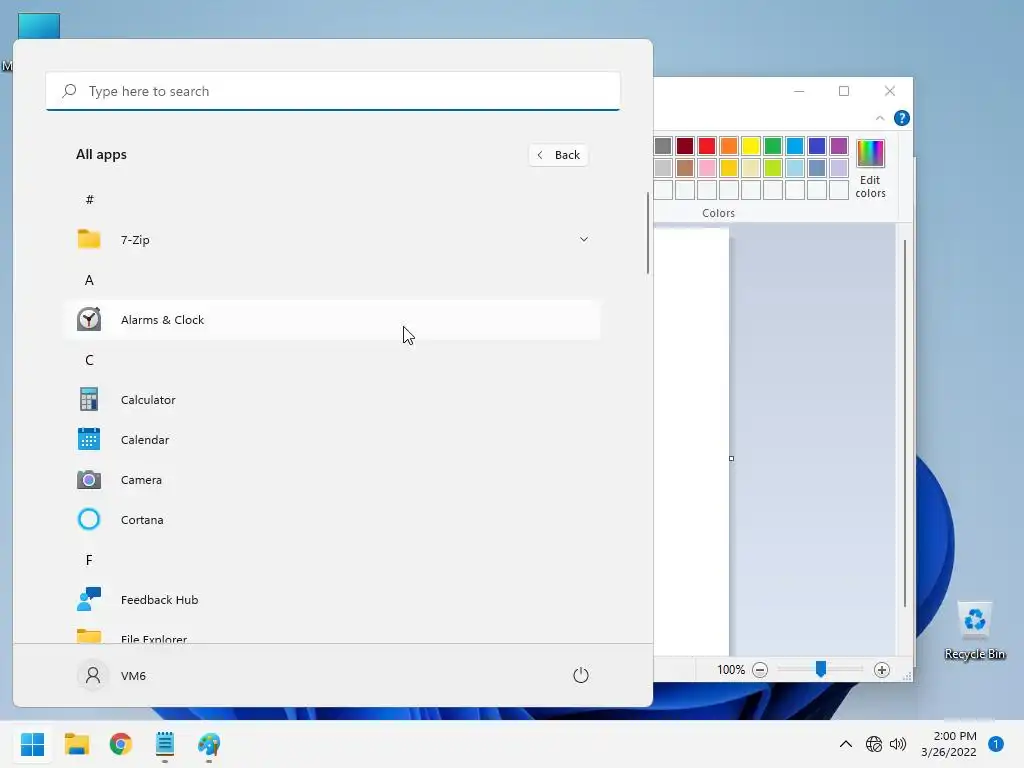1024x768 pixels.
Task: Click the VM6 username label
Action: point(133,676)
